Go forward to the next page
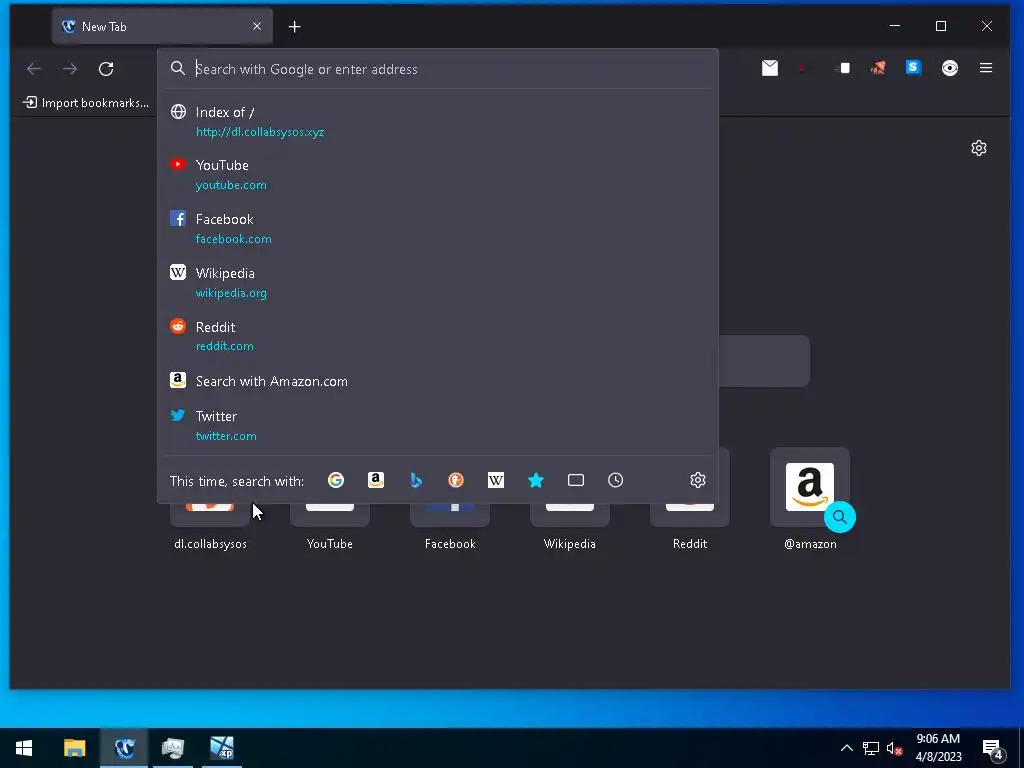This screenshot has height=768, width=1024. tap(70, 69)
